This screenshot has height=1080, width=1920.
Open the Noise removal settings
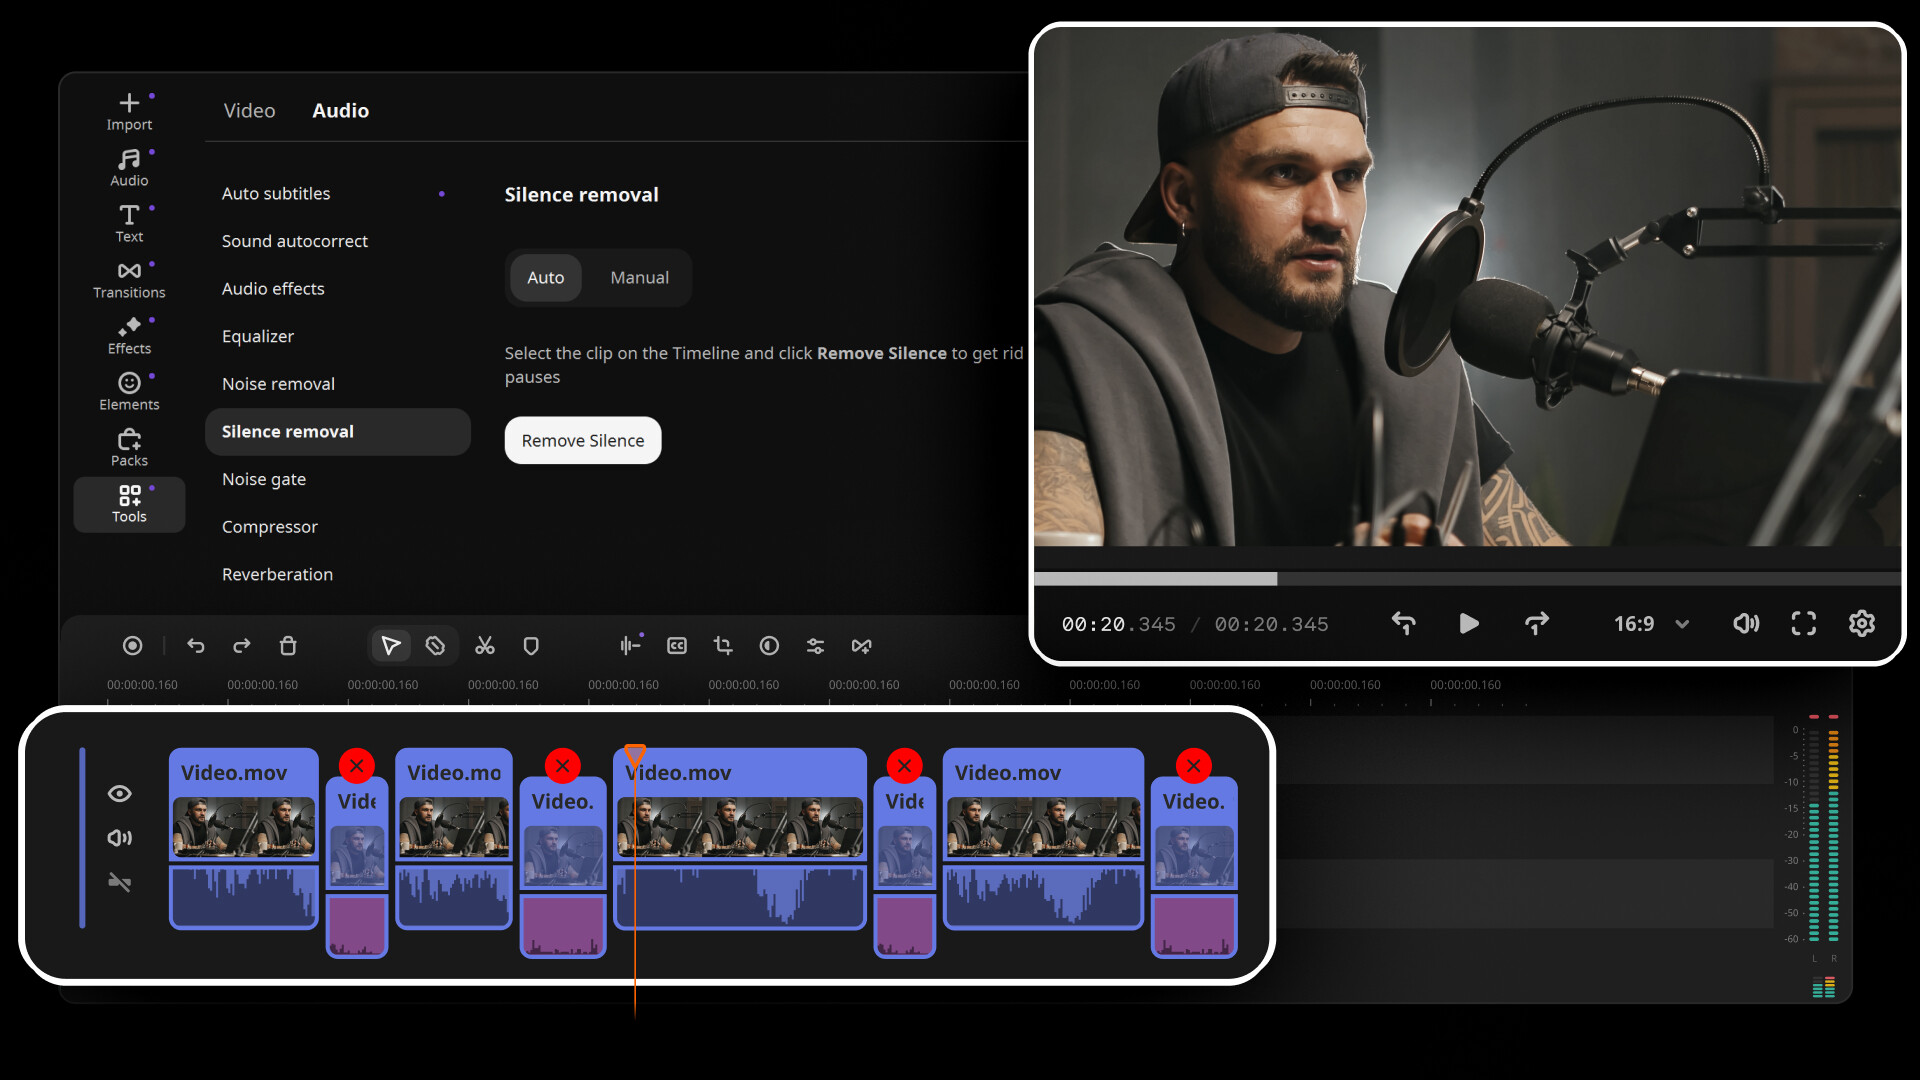(278, 383)
